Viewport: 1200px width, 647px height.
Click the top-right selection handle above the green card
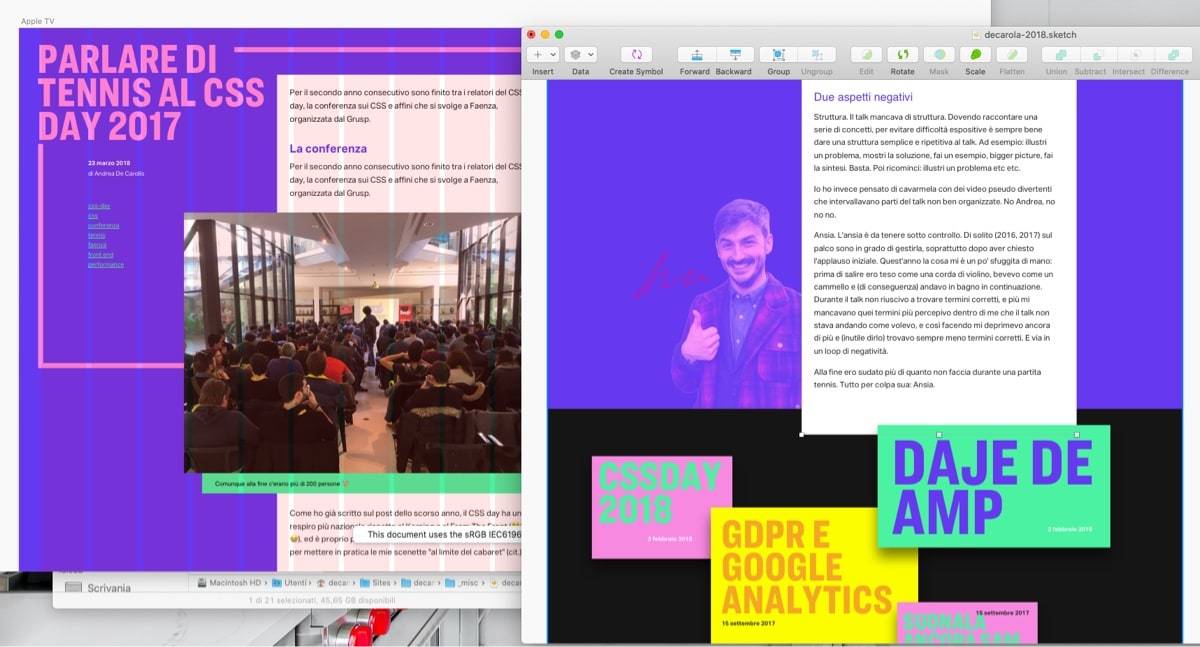(x=1076, y=435)
